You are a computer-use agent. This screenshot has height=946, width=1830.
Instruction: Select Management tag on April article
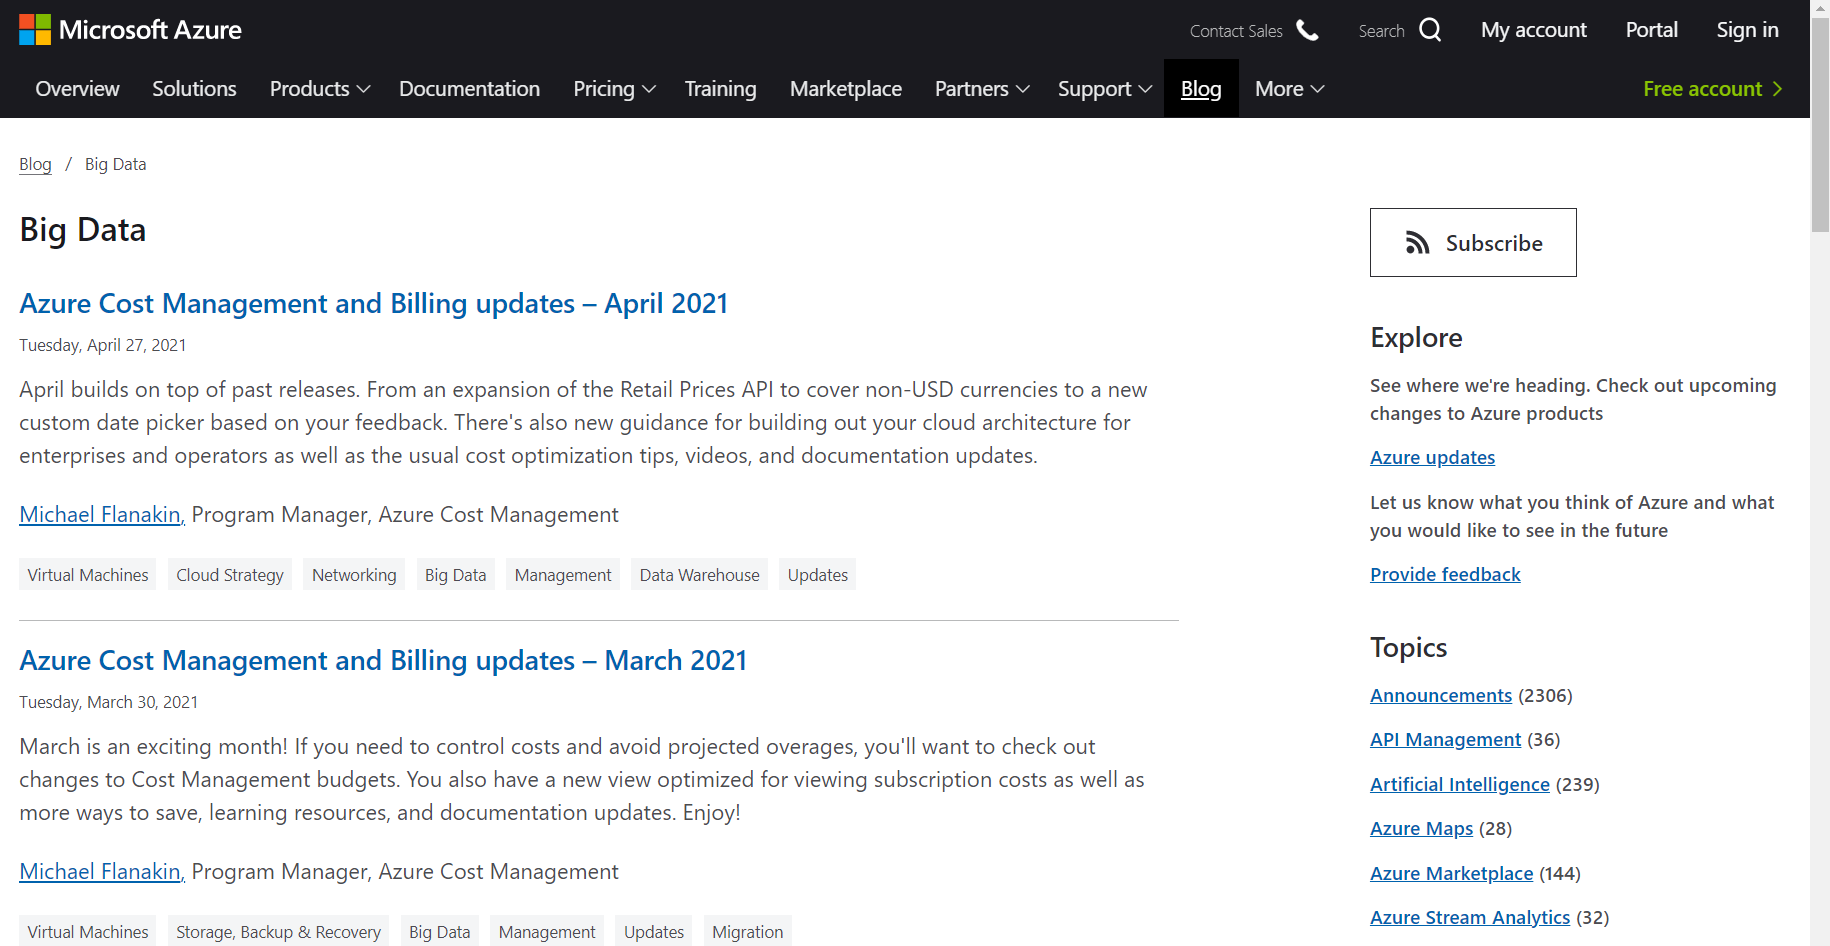point(563,575)
